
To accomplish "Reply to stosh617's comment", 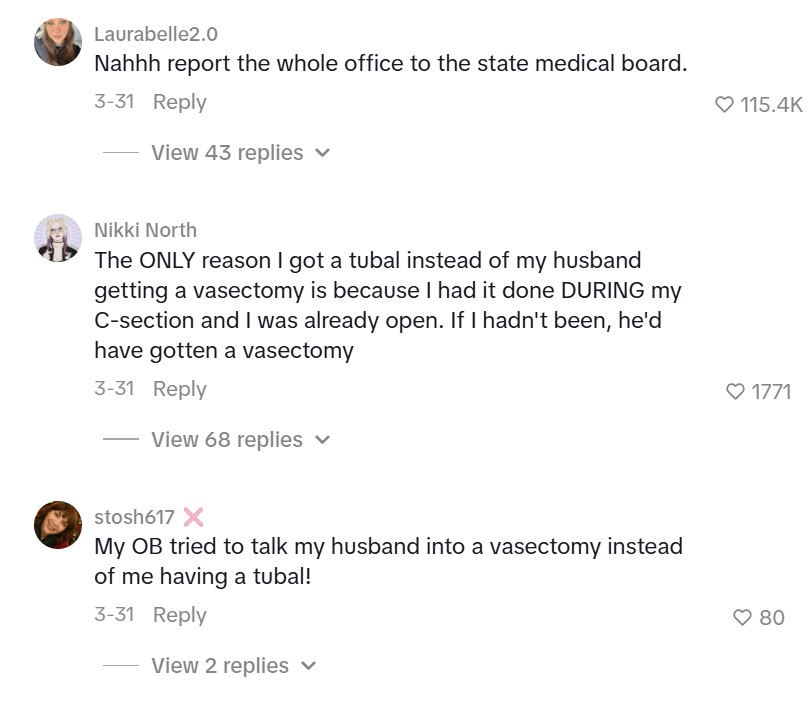I will [180, 615].
